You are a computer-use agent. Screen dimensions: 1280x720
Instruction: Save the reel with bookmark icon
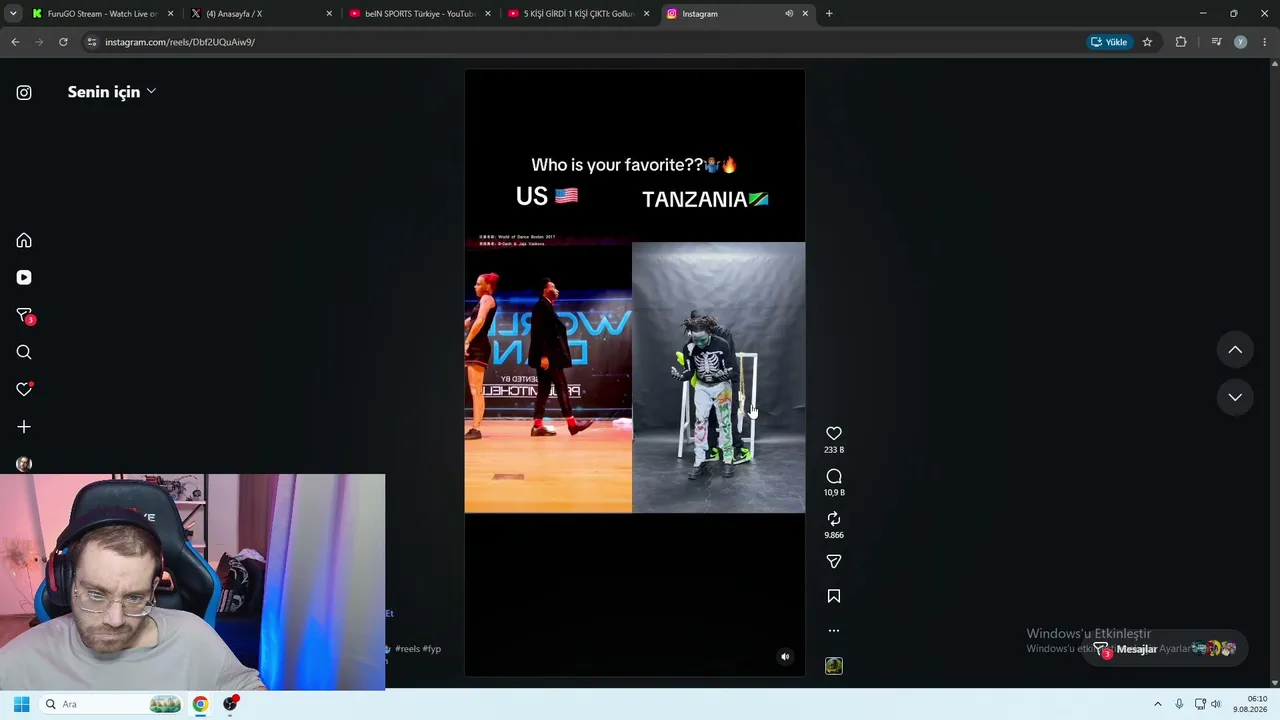tap(834, 596)
